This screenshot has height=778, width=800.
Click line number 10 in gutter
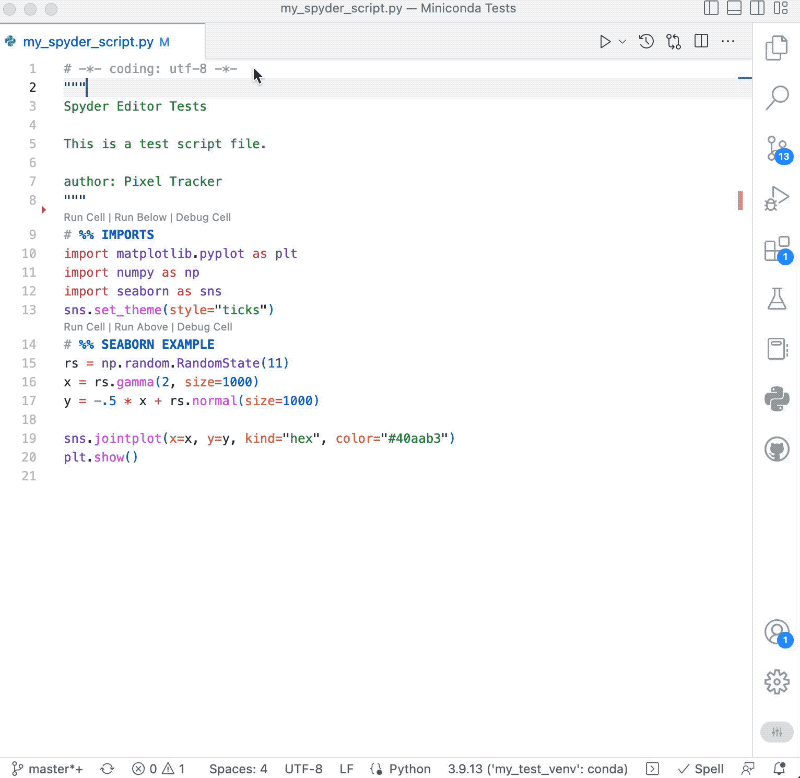click(x=29, y=254)
